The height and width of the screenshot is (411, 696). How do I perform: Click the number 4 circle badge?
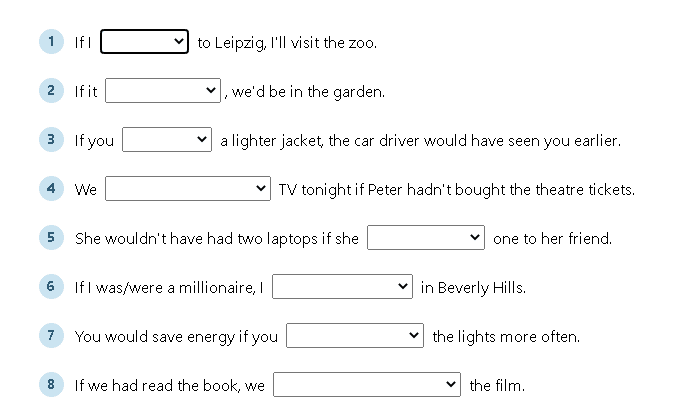click(51, 188)
